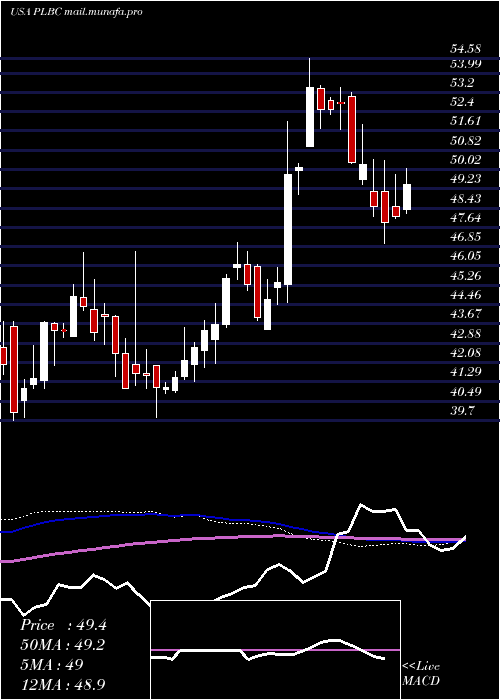The image size is (500, 700).
Task: Select the 50.82 price axis label
Action: click(x=464, y=141)
